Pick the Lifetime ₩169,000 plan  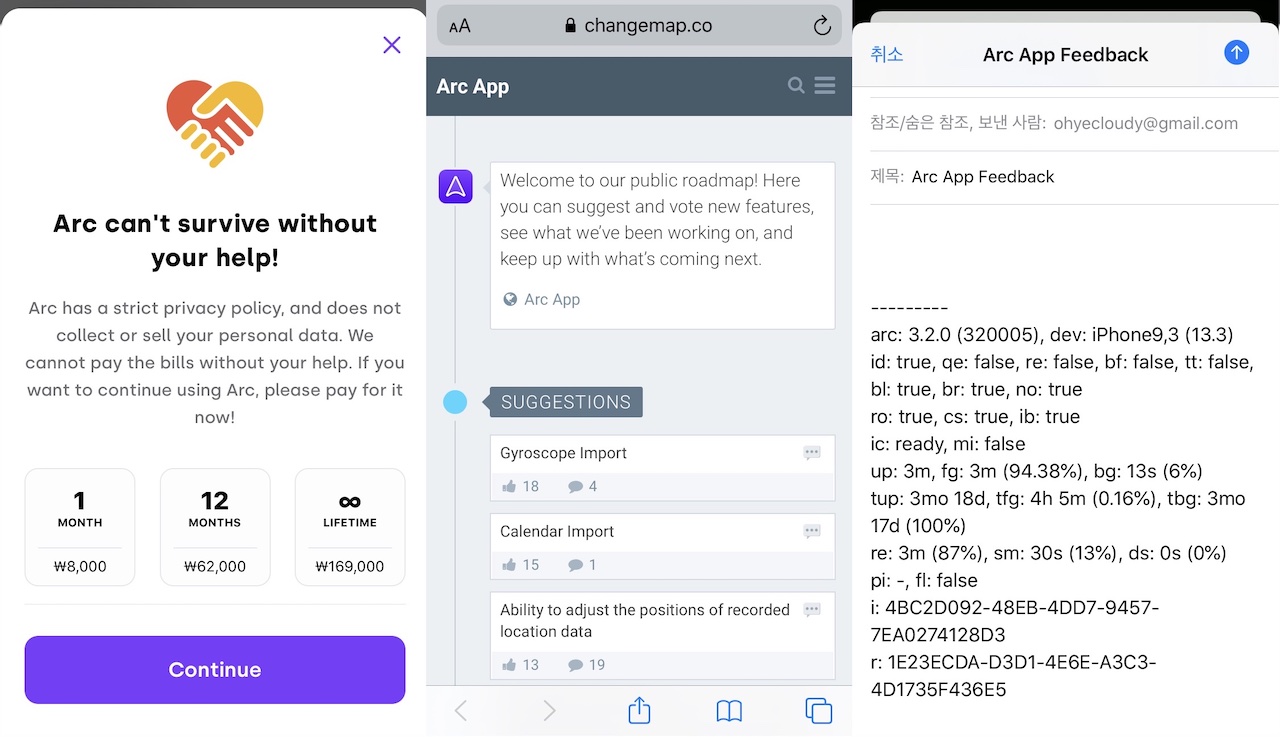click(350, 526)
